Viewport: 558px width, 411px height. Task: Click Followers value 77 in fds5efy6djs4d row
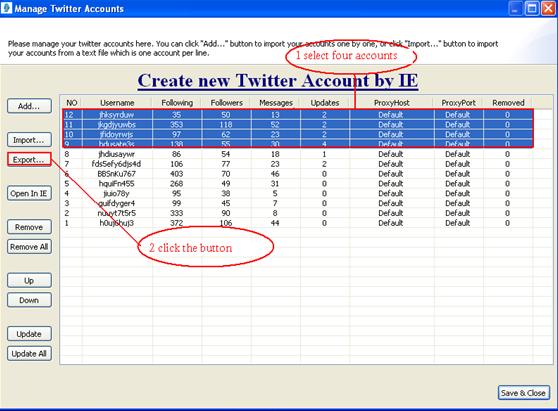(x=226, y=164)
